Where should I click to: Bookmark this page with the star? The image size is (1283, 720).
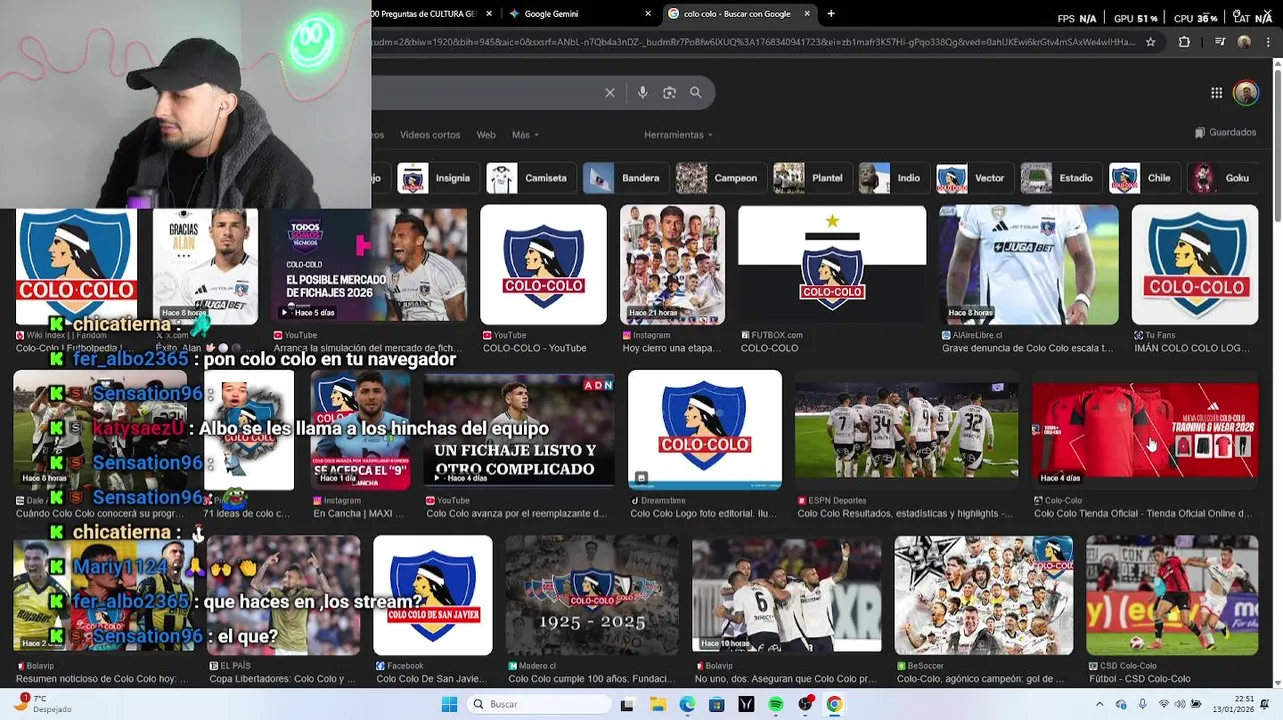(1151, 42)
